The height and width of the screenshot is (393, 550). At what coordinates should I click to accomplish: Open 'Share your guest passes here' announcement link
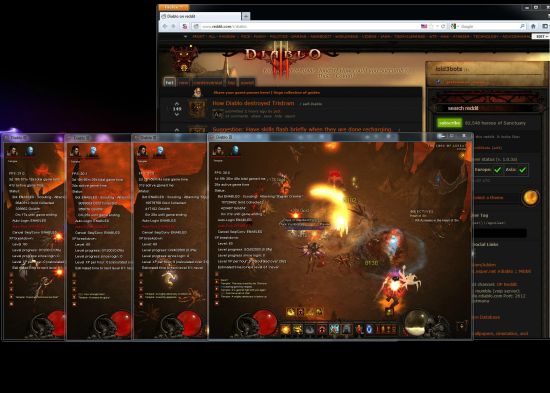coord(267,93)
